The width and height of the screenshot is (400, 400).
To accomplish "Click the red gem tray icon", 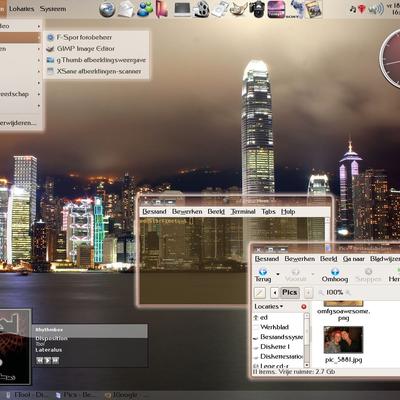I will tap(362, 9).
